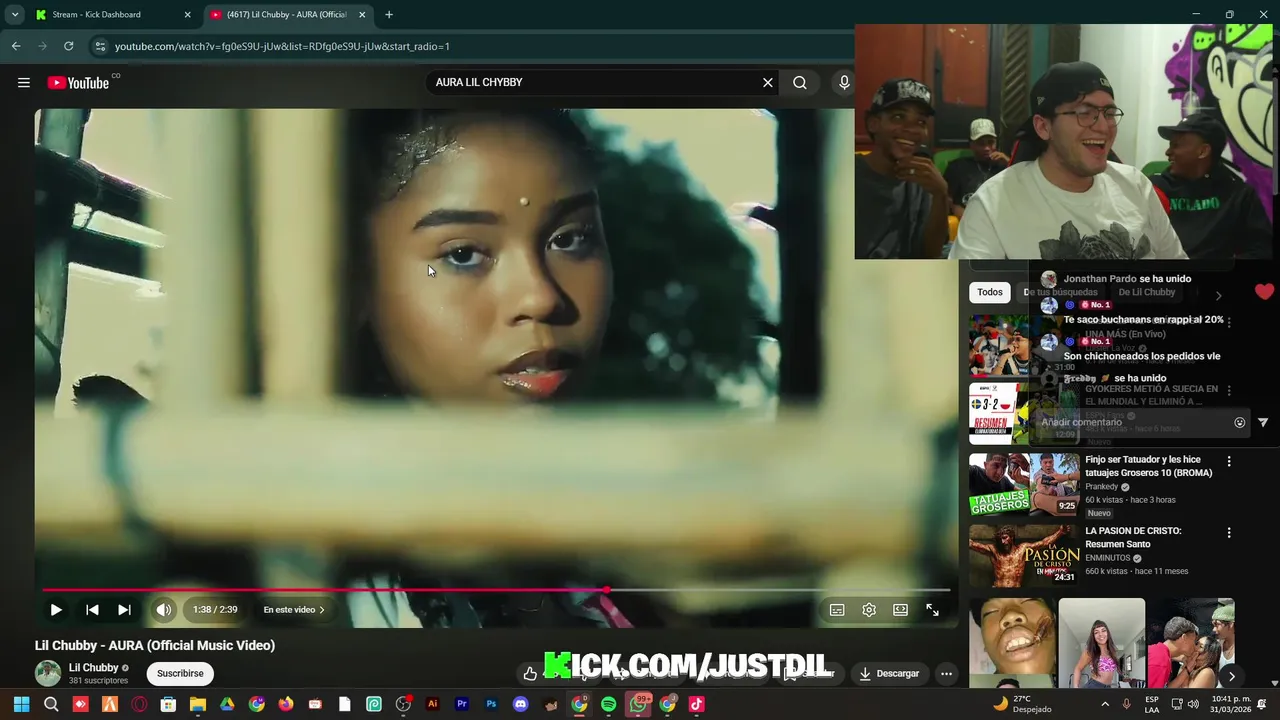Screen dimensions: 1280x720
Task: Mute the video volume
Action: [x=164, y=609]
